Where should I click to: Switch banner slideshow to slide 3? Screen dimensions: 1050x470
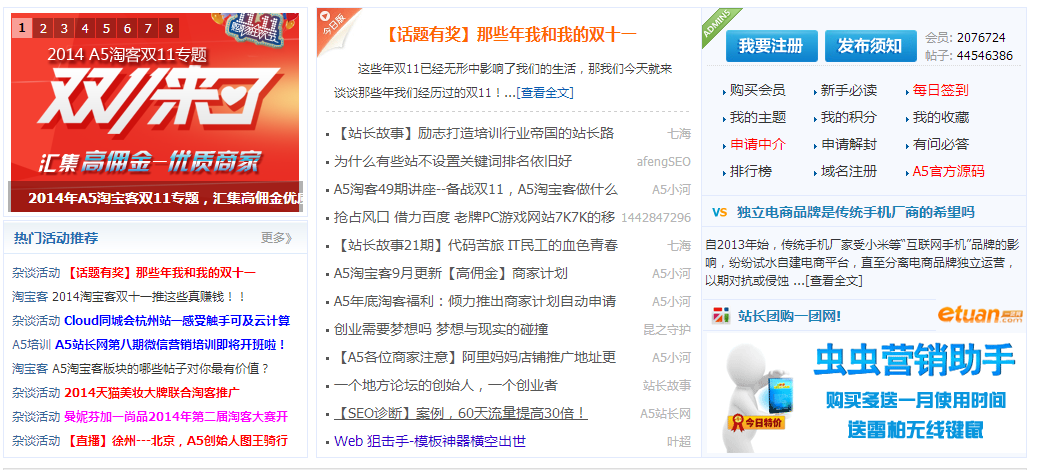click(64, 28)
